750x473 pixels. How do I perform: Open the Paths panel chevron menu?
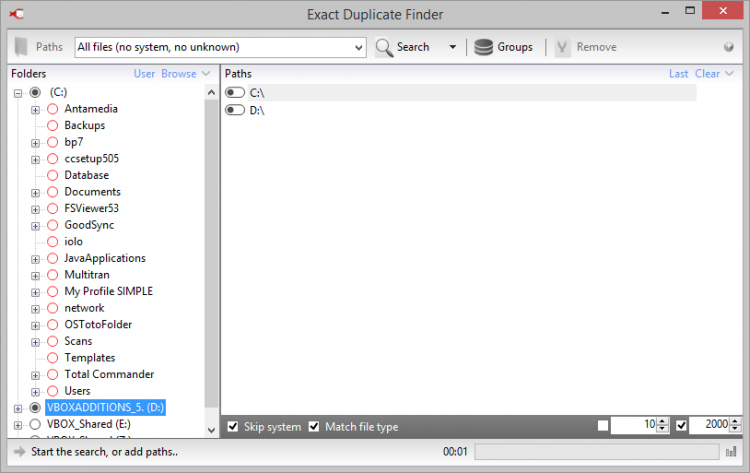[x=729, y=74]
